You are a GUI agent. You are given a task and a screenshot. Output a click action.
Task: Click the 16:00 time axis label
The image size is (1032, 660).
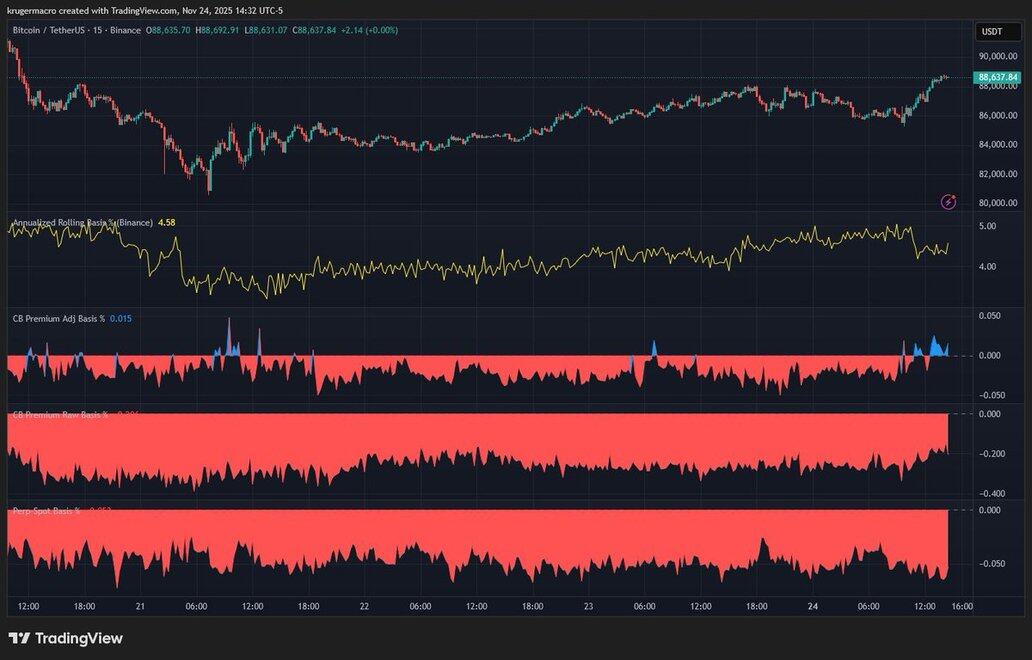tap(962, 605)
